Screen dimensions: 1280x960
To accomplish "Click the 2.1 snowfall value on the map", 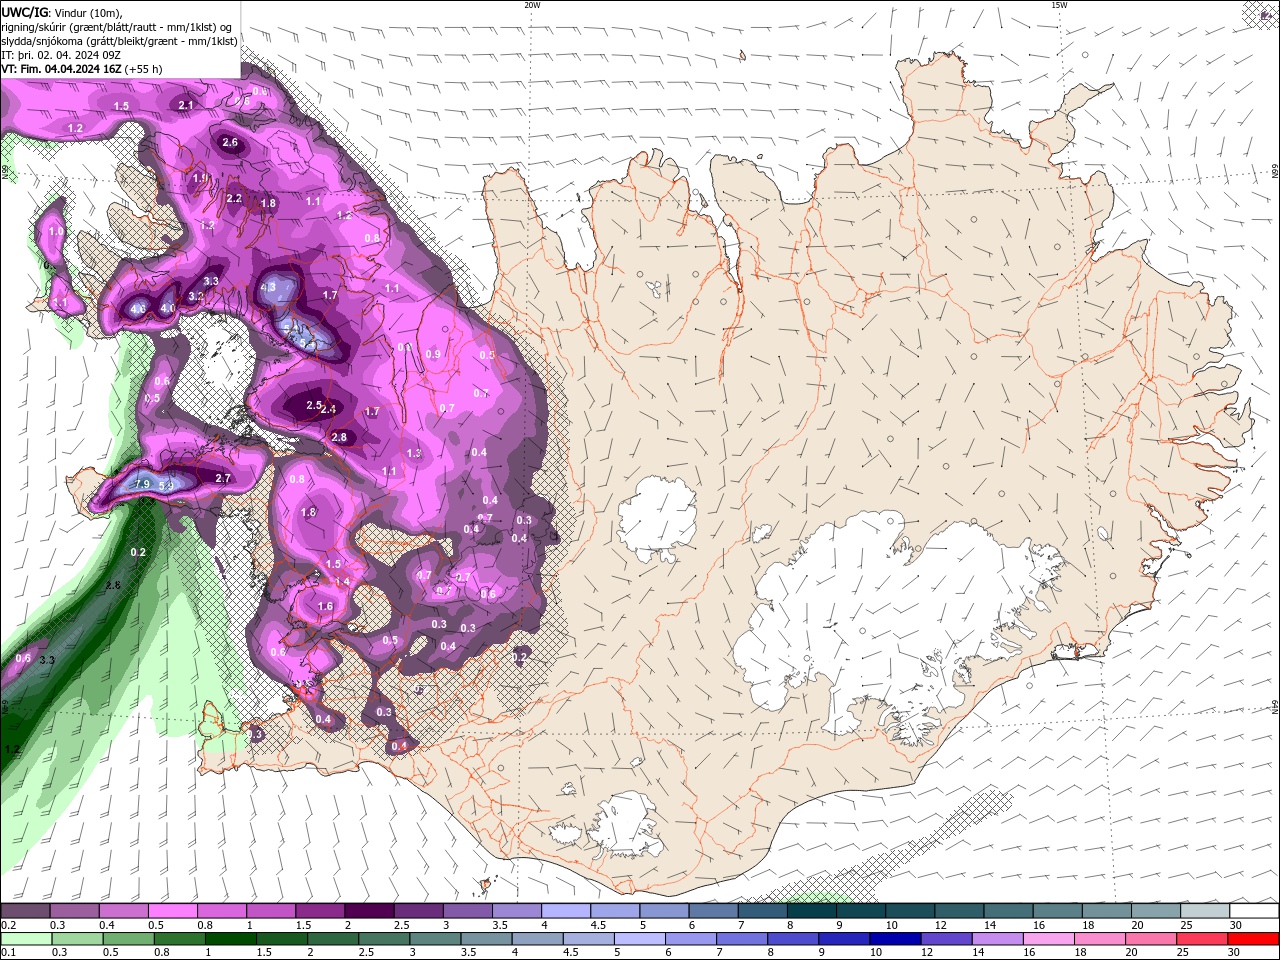I will (x=186, y=105).
